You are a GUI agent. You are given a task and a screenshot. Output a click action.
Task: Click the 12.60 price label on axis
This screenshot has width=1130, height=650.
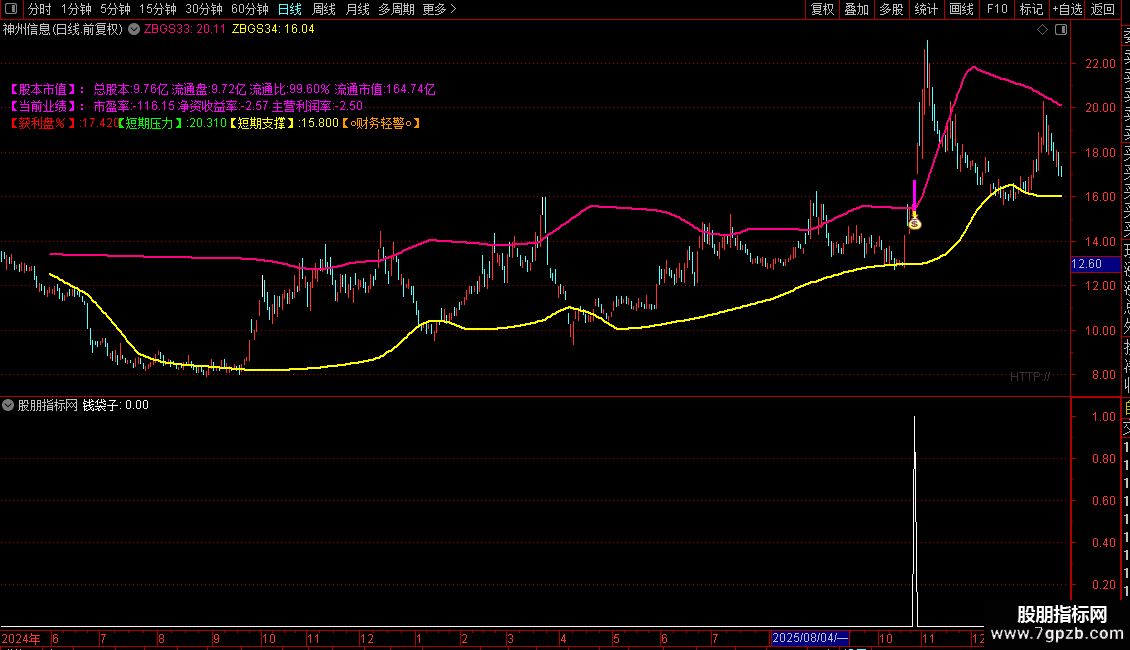click(1095, 264)
